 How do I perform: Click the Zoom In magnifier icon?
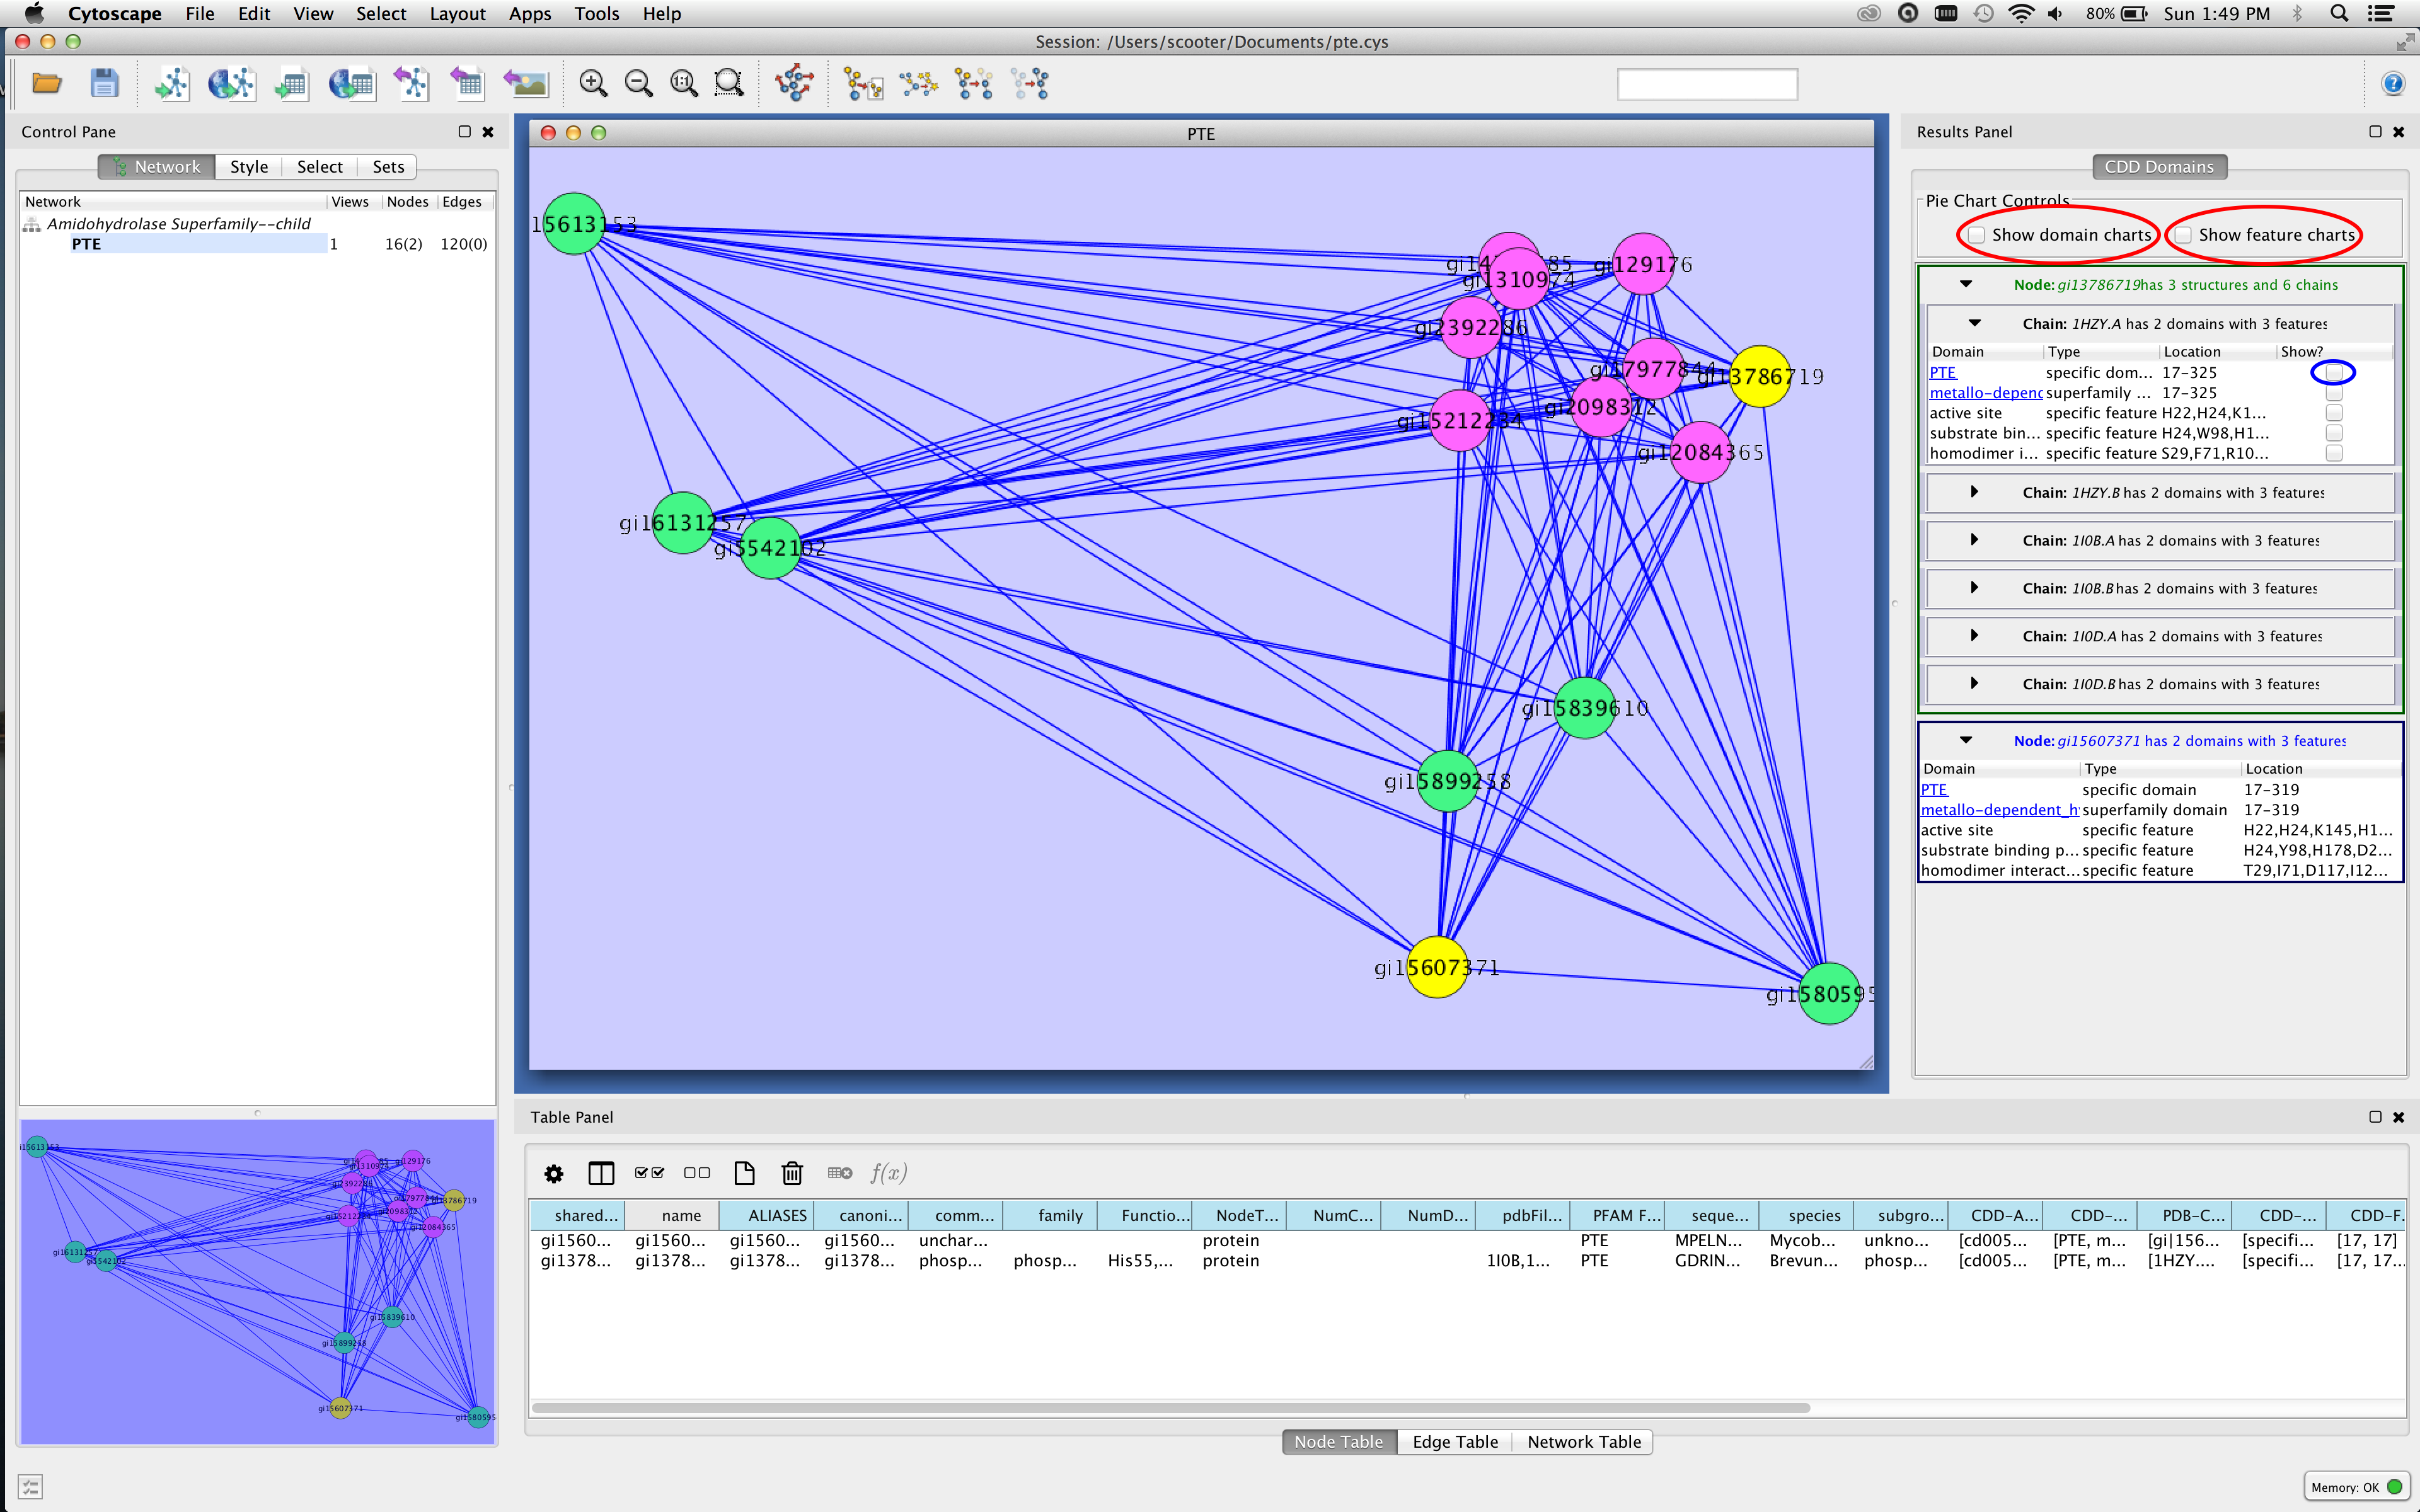[x=593, y=84]
